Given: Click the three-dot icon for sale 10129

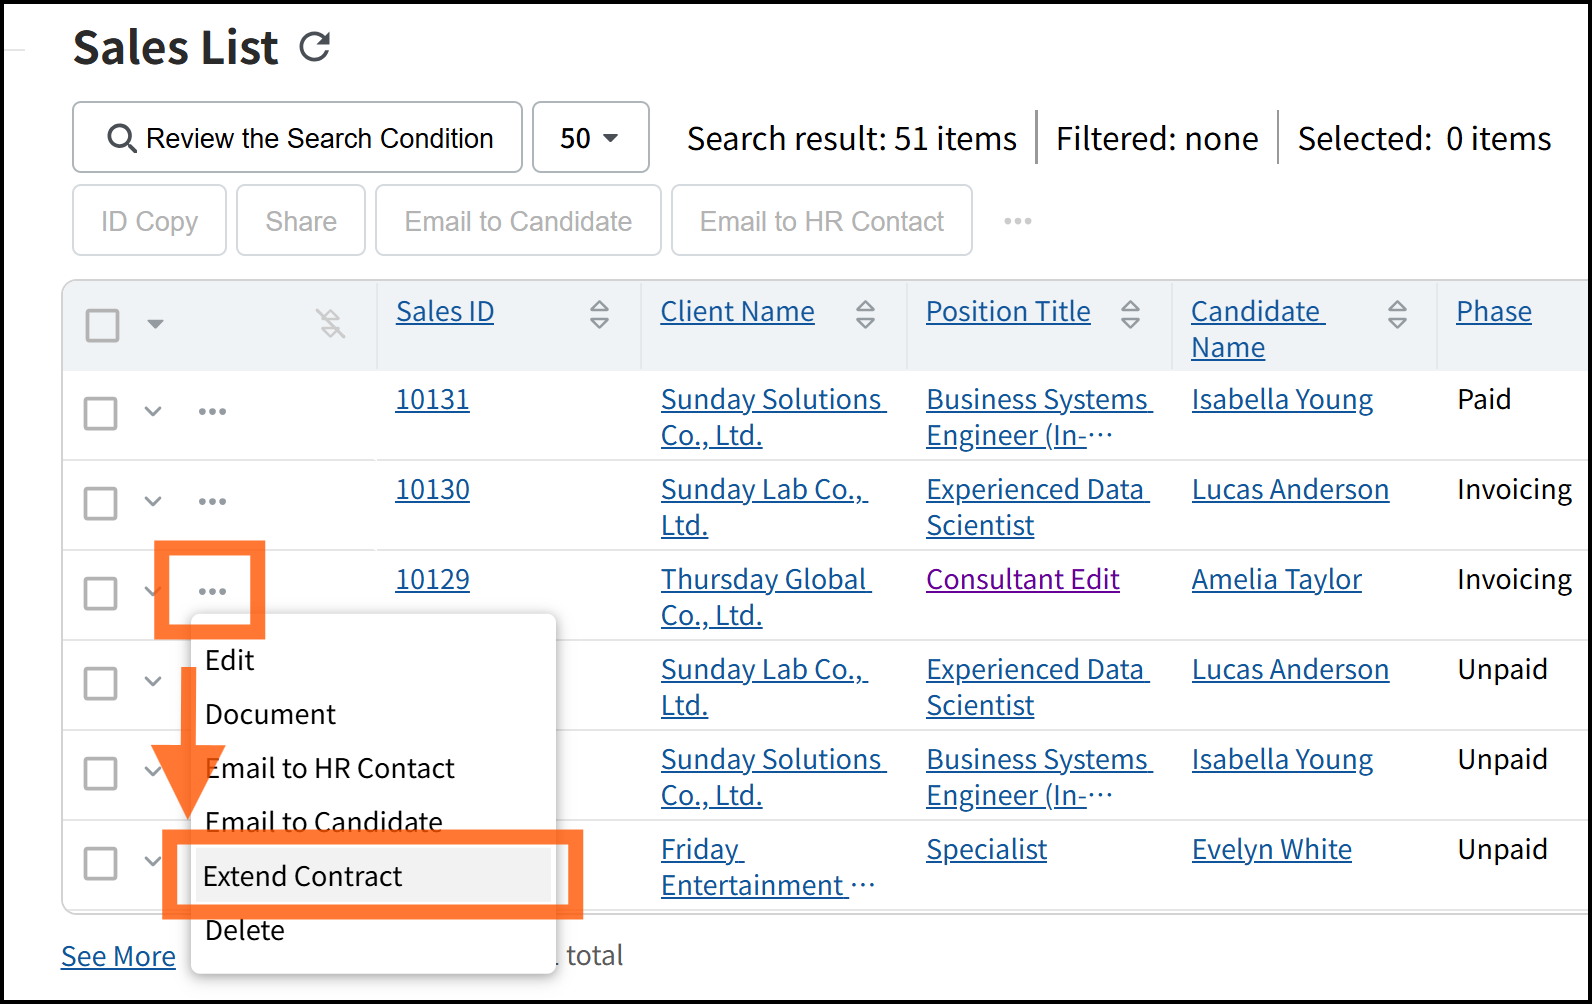Looking at the screenshot, I should click(212, 592).
